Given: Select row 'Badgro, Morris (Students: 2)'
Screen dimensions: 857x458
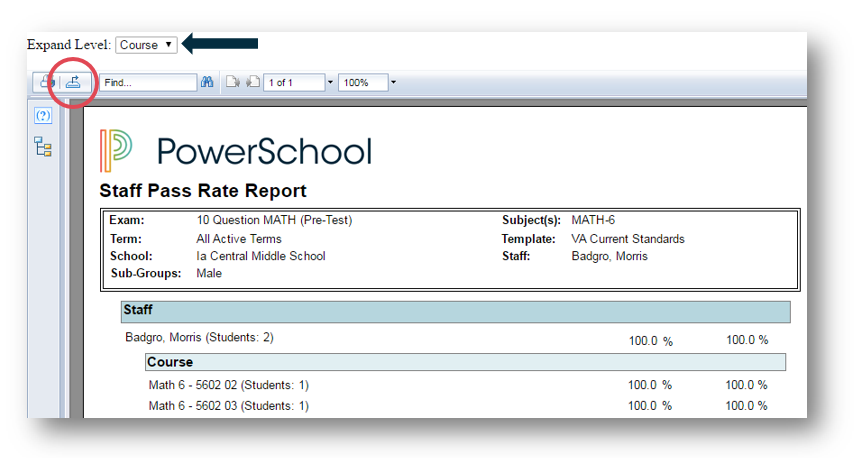Looking at the screenshot, I should (x=199, y=337).
